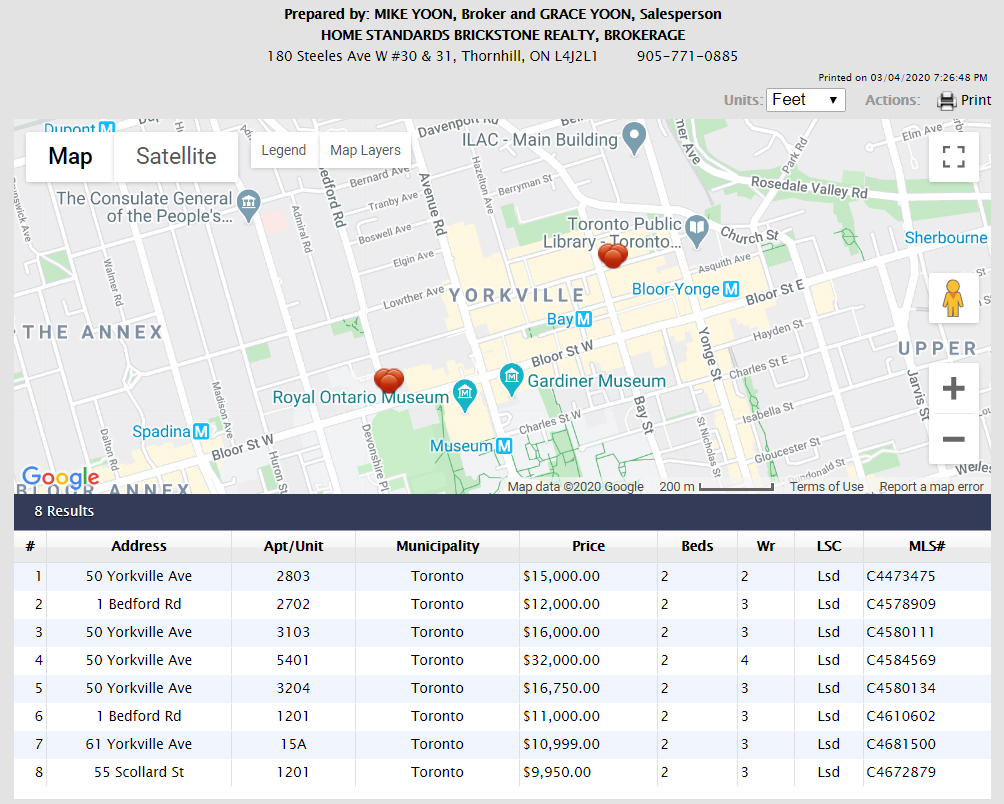Open the map Legend
Image resolution: width=1004 pixels, height=804 pixels.
click(x=284, y=150)
